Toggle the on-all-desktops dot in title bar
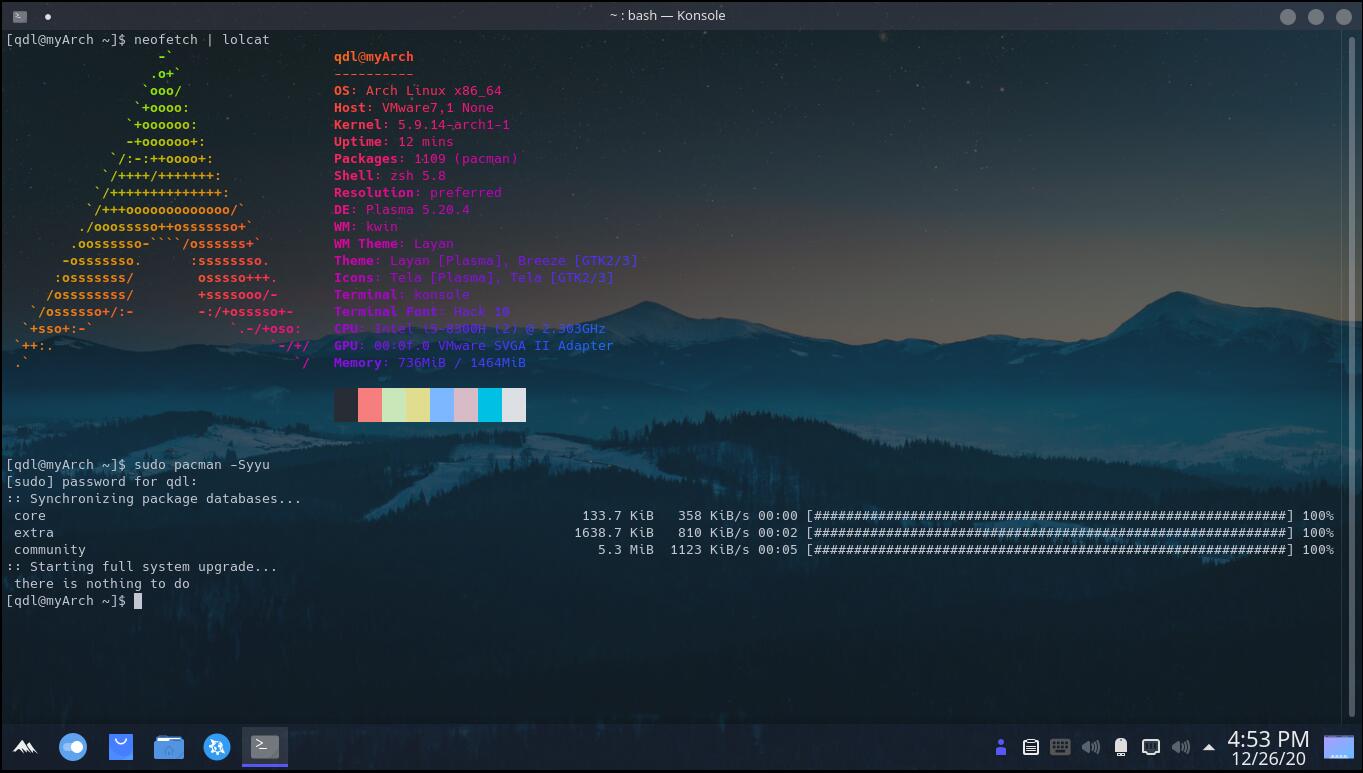The image size is (1363, 773). pyautogui.click(x=48, y=16)
